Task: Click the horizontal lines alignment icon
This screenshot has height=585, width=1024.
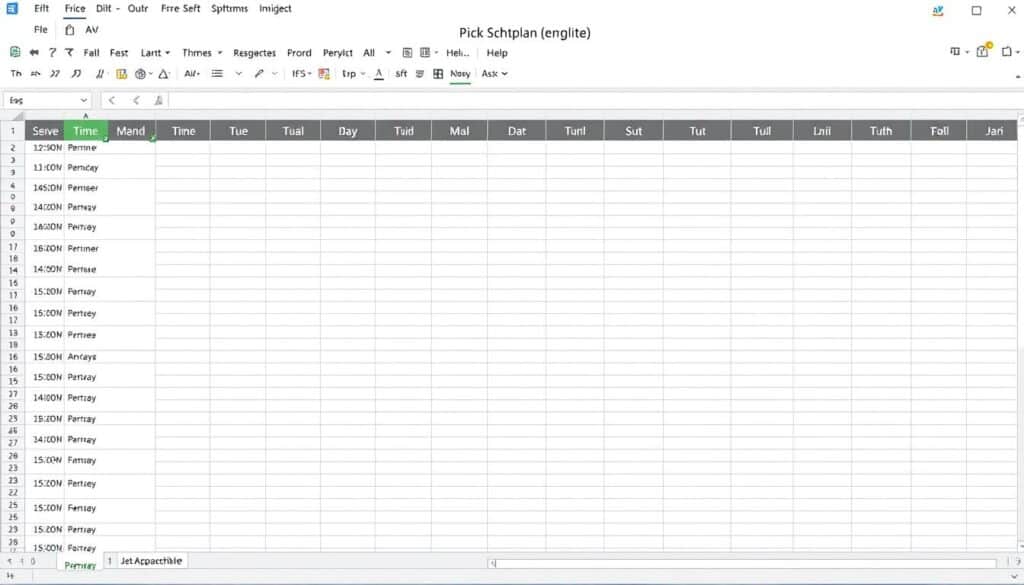Action: [217, 74]
